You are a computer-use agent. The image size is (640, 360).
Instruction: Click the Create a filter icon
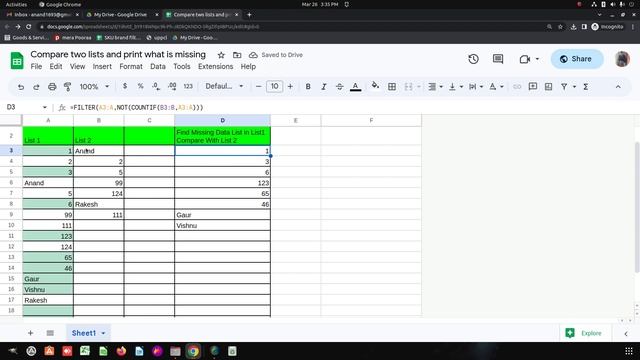[x=564, y=87]
